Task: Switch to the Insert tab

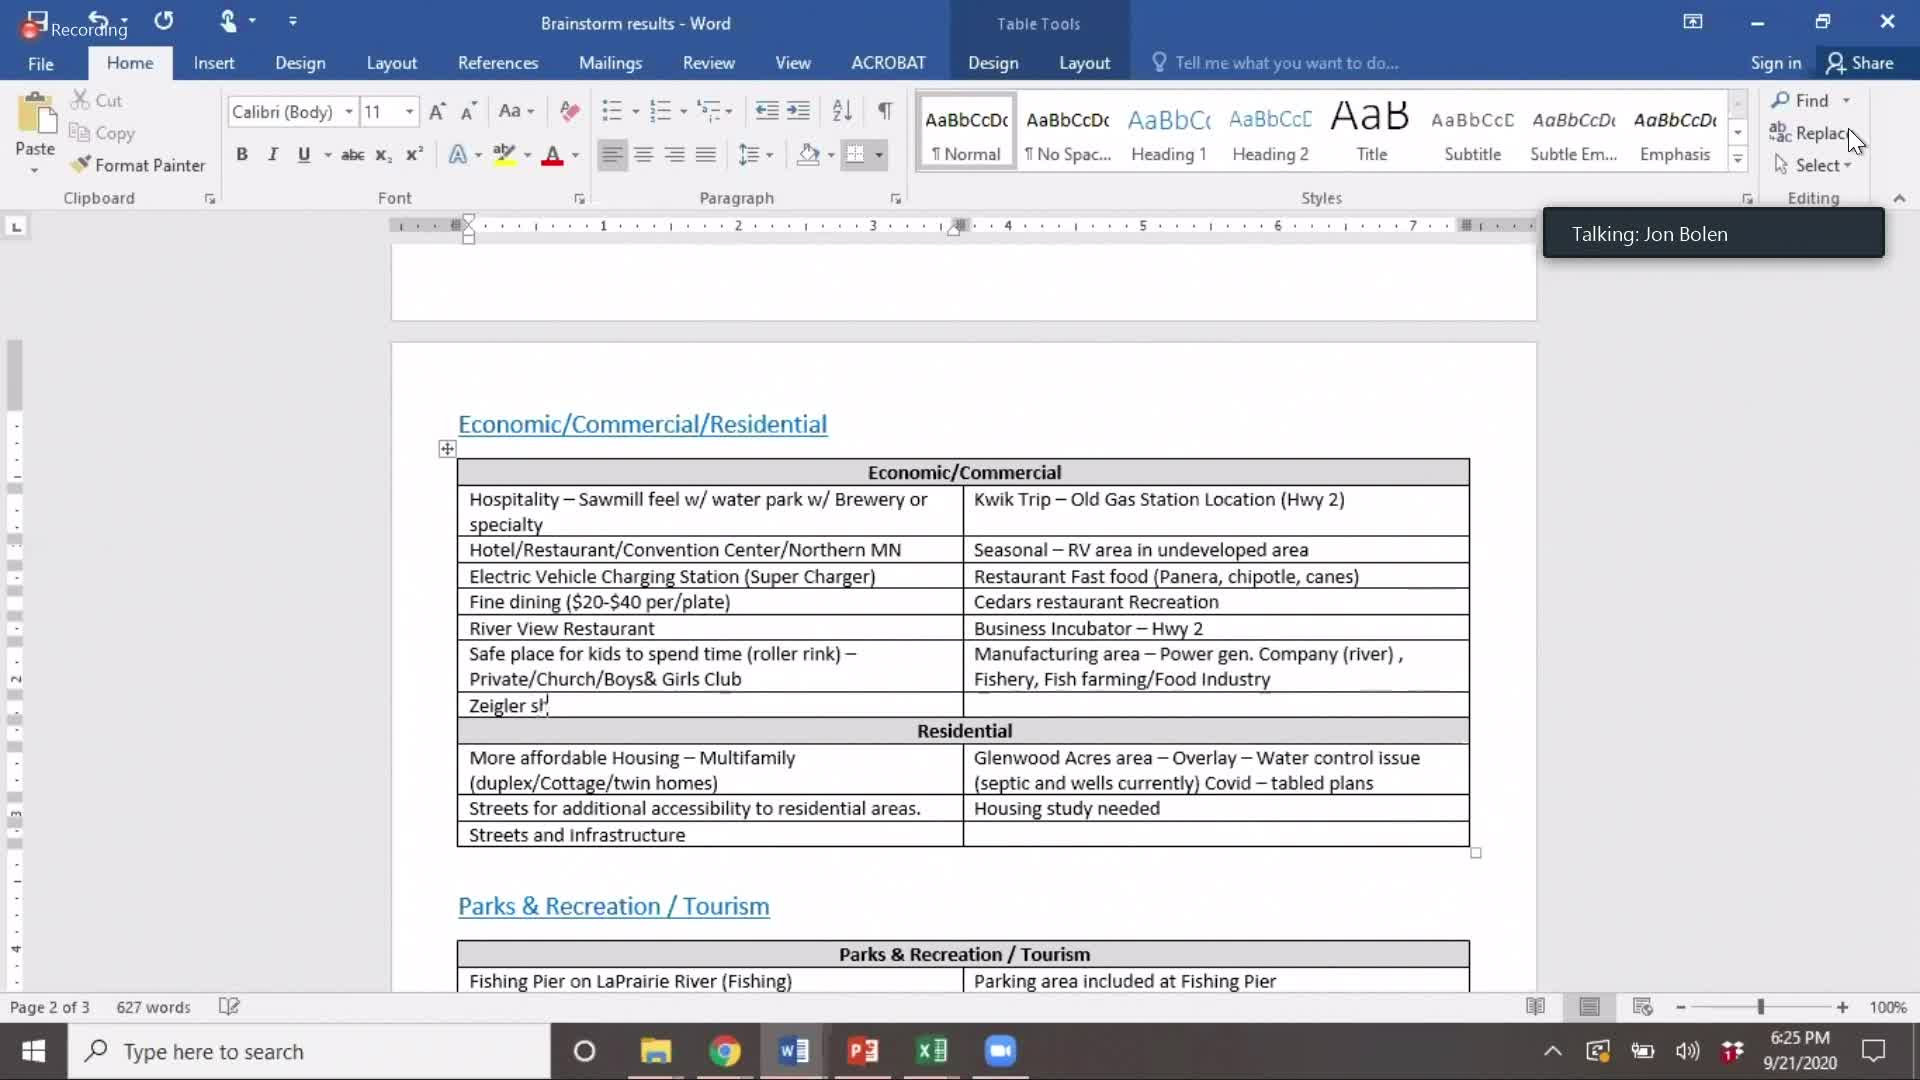Action: point(214,63)
